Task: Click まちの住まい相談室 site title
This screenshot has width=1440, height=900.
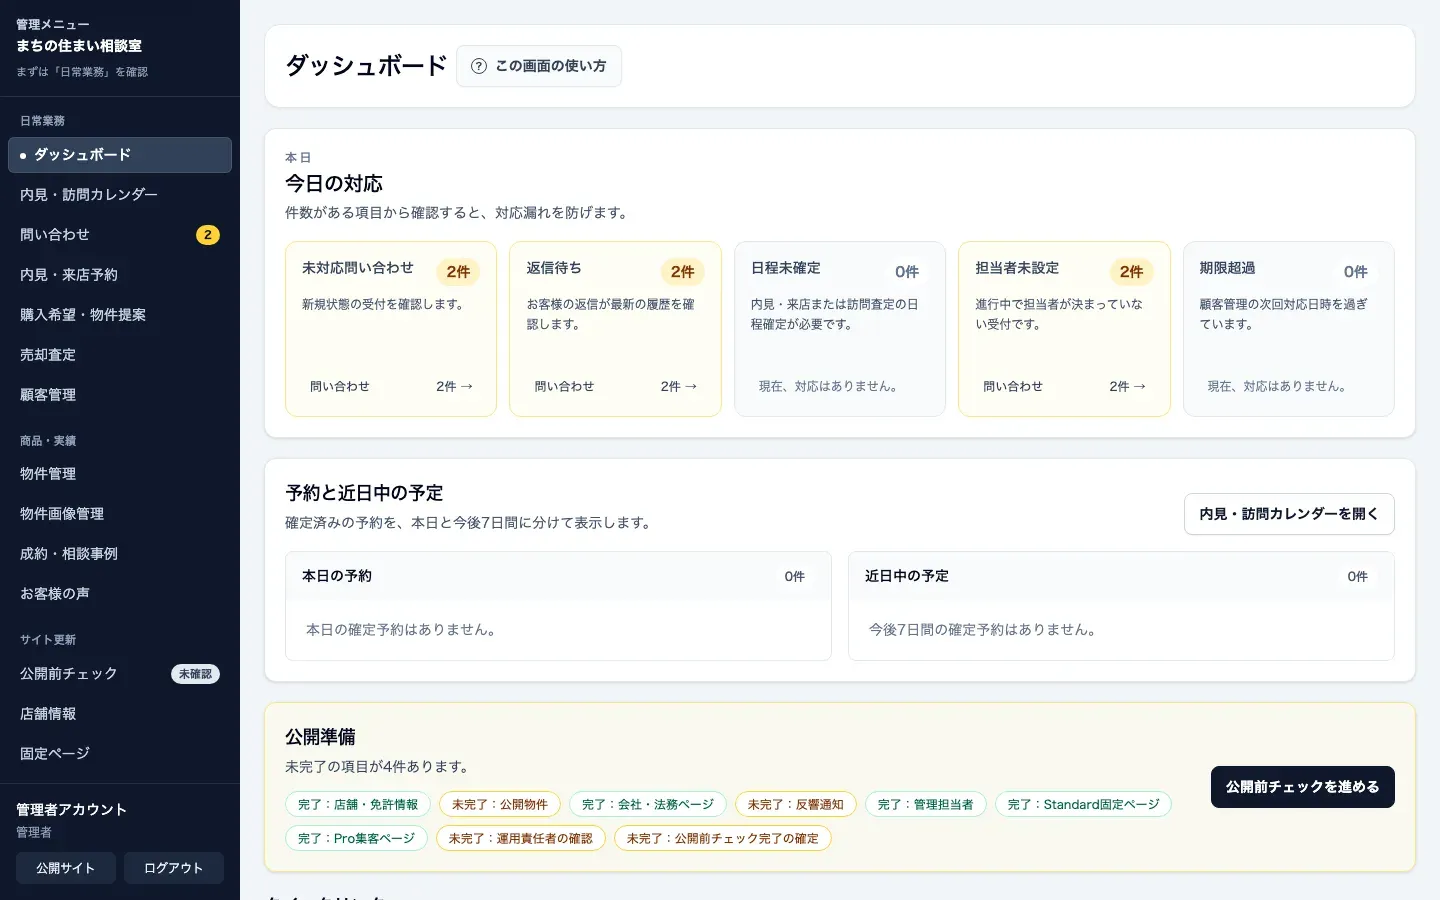Action: coord(79,46)
